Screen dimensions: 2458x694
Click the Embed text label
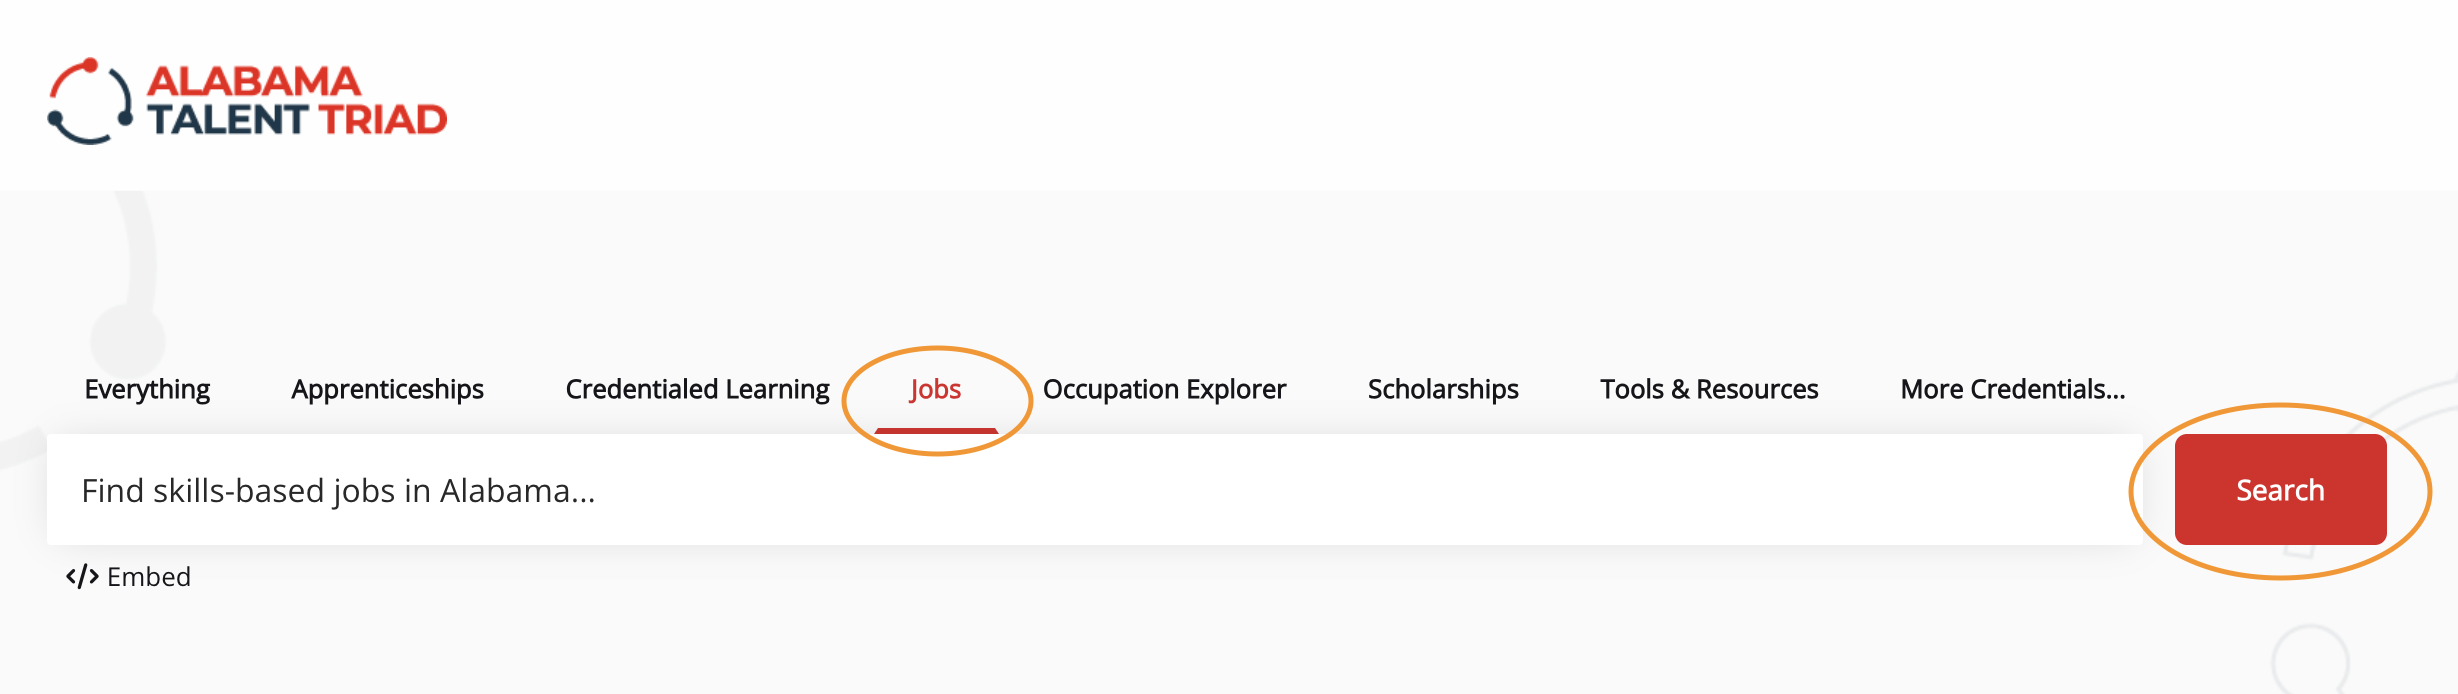click(149, 577)
